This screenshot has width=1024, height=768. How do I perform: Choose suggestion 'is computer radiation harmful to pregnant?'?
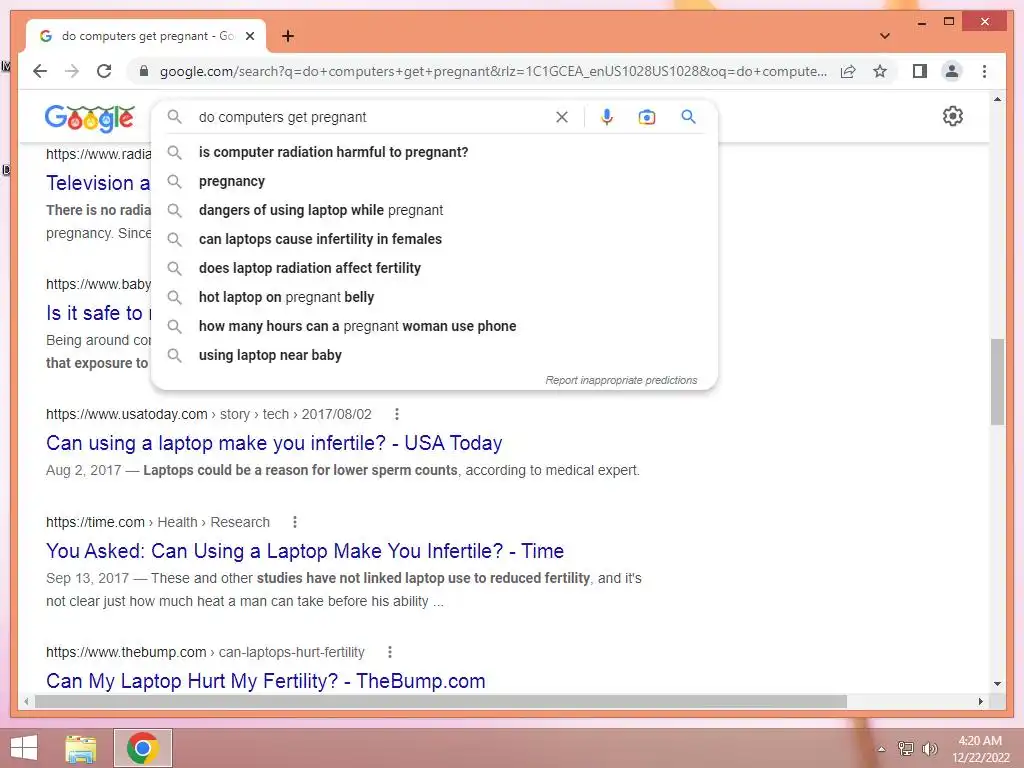[434, 152]
